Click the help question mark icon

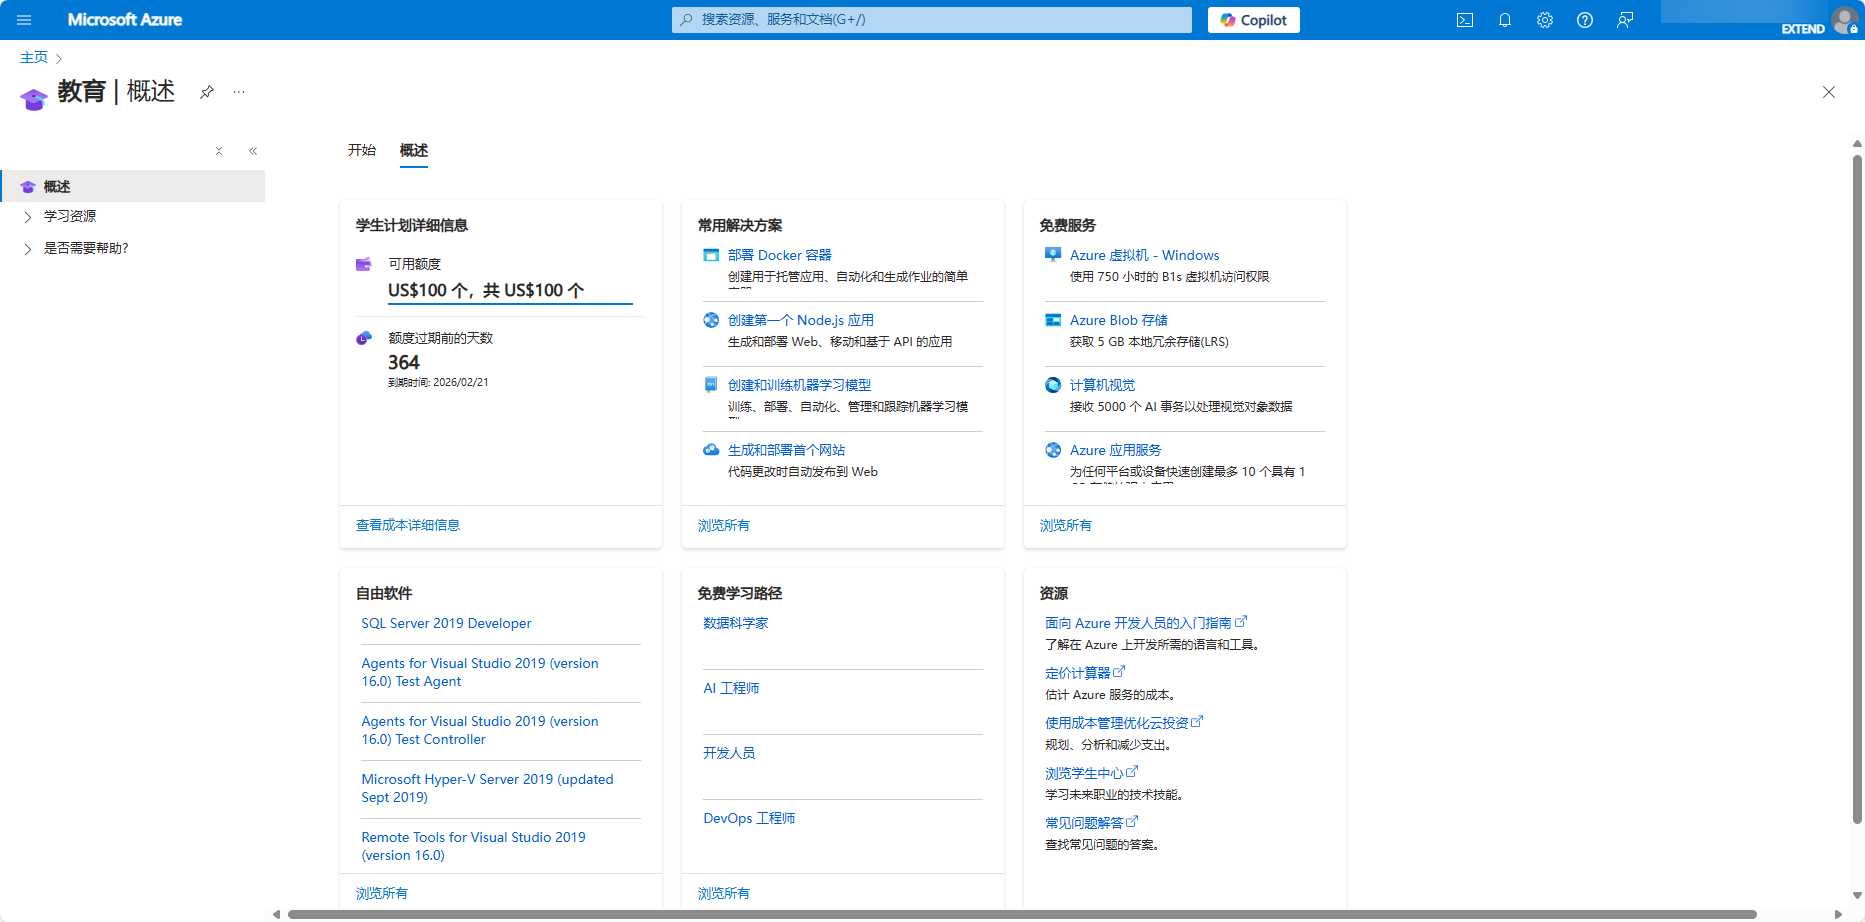pyautogui.click(x=1585, y=20)
